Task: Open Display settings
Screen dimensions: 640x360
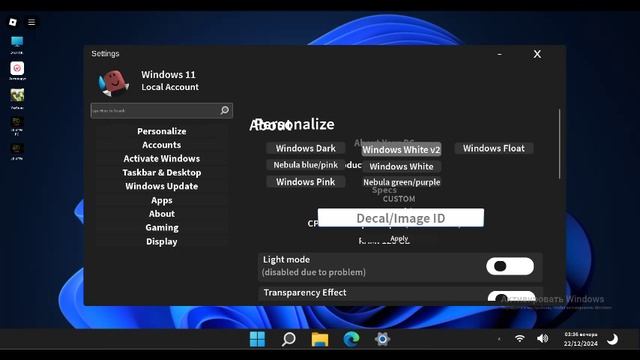Action: tap(162, 241)
